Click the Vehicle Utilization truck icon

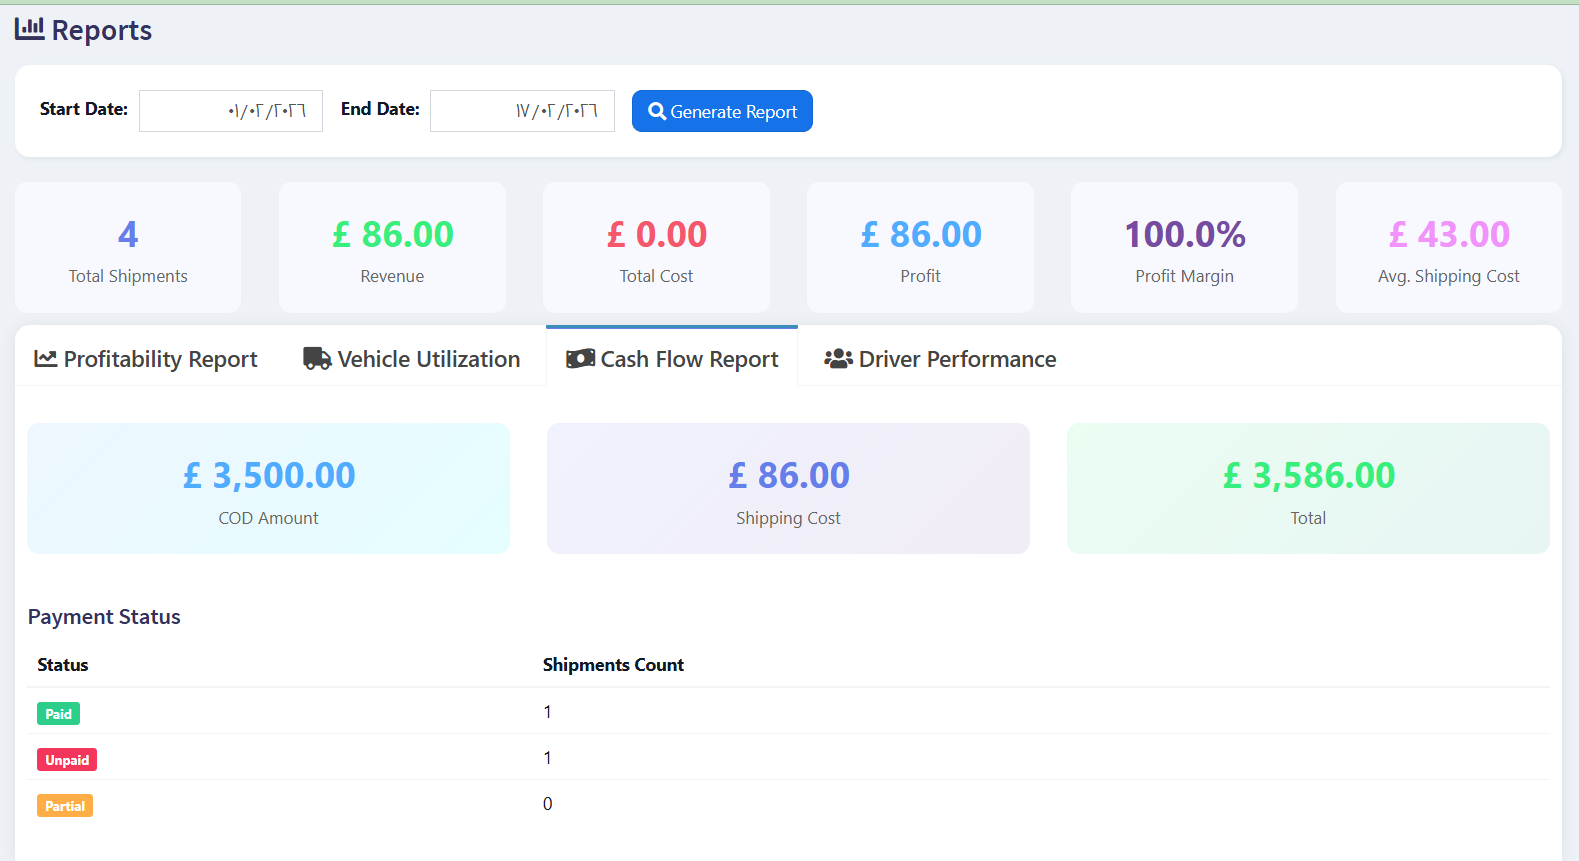coord(317,359)
